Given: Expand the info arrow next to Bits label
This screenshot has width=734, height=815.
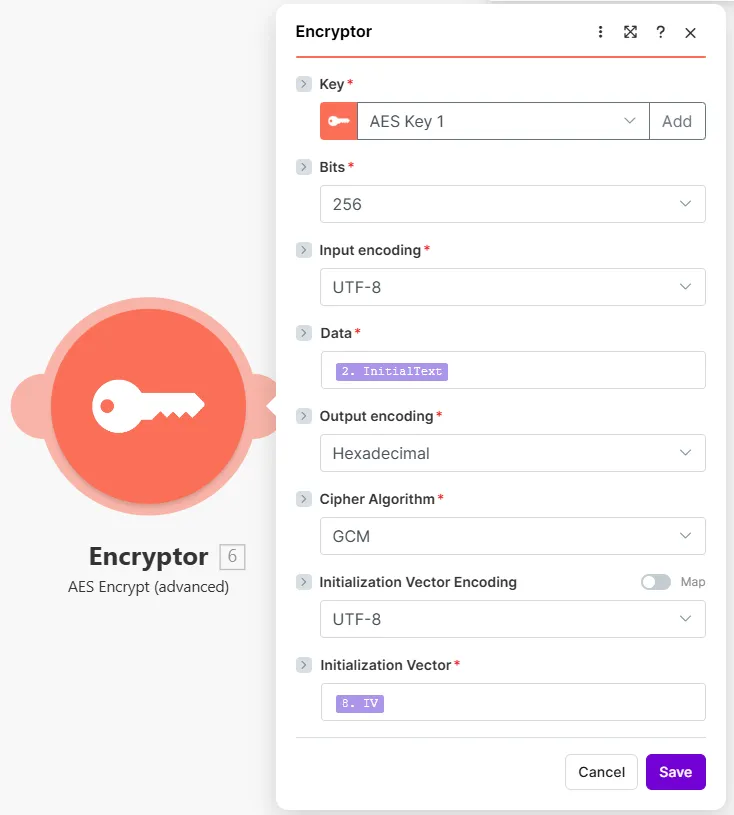Looking at the screenshot, I should tap(304, 167).
